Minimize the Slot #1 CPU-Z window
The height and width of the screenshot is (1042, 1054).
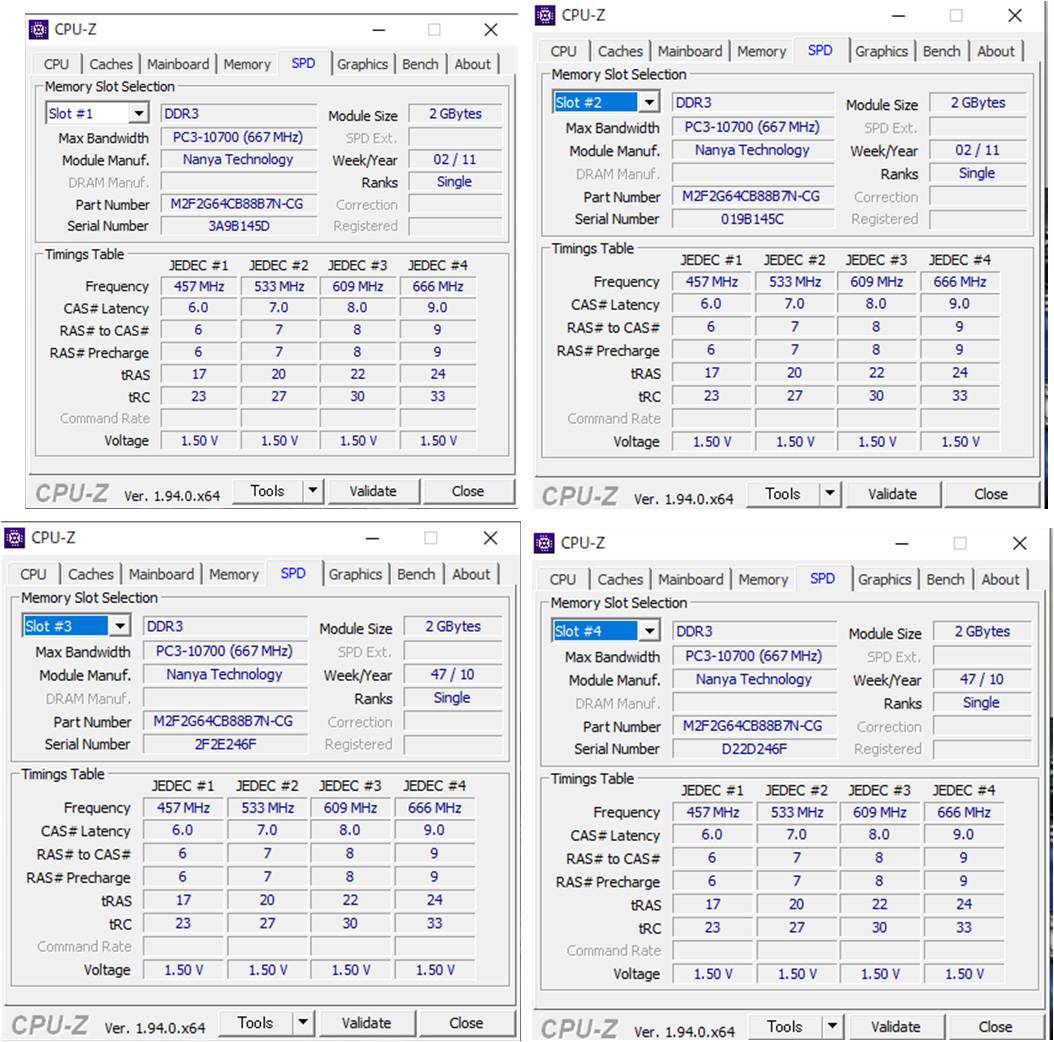pyautogui.click(x=379, y=30)
